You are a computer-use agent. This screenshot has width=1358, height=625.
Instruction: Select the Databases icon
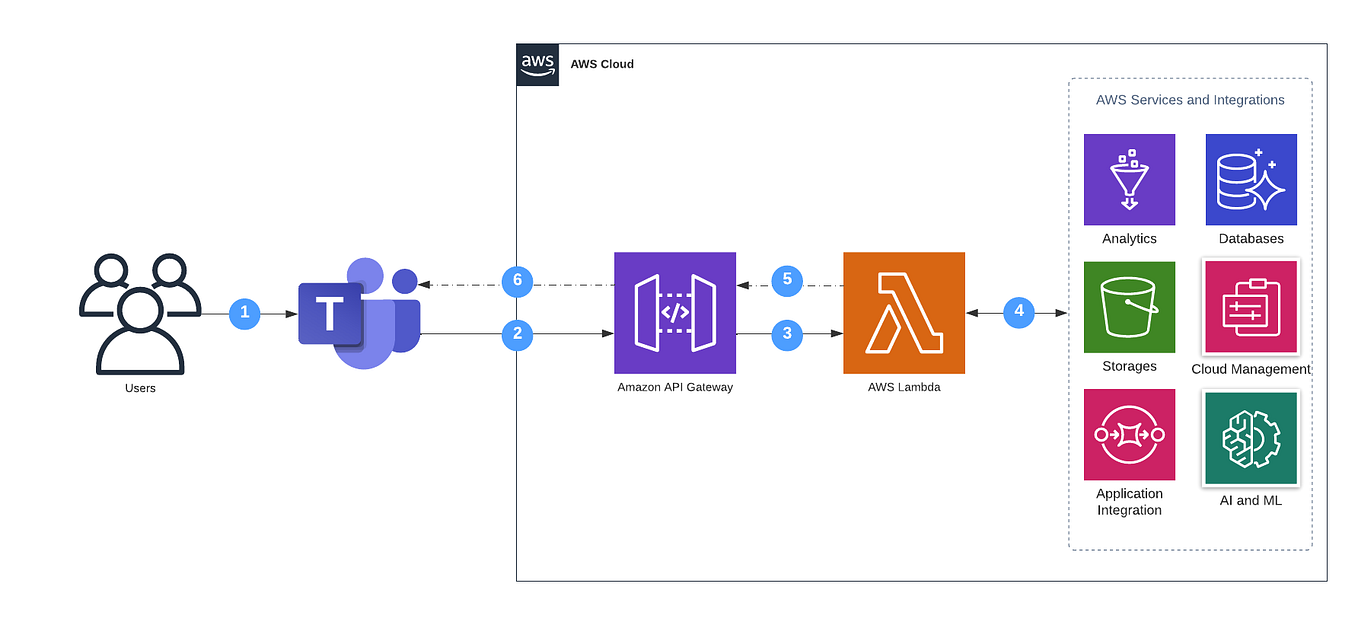1250,180
